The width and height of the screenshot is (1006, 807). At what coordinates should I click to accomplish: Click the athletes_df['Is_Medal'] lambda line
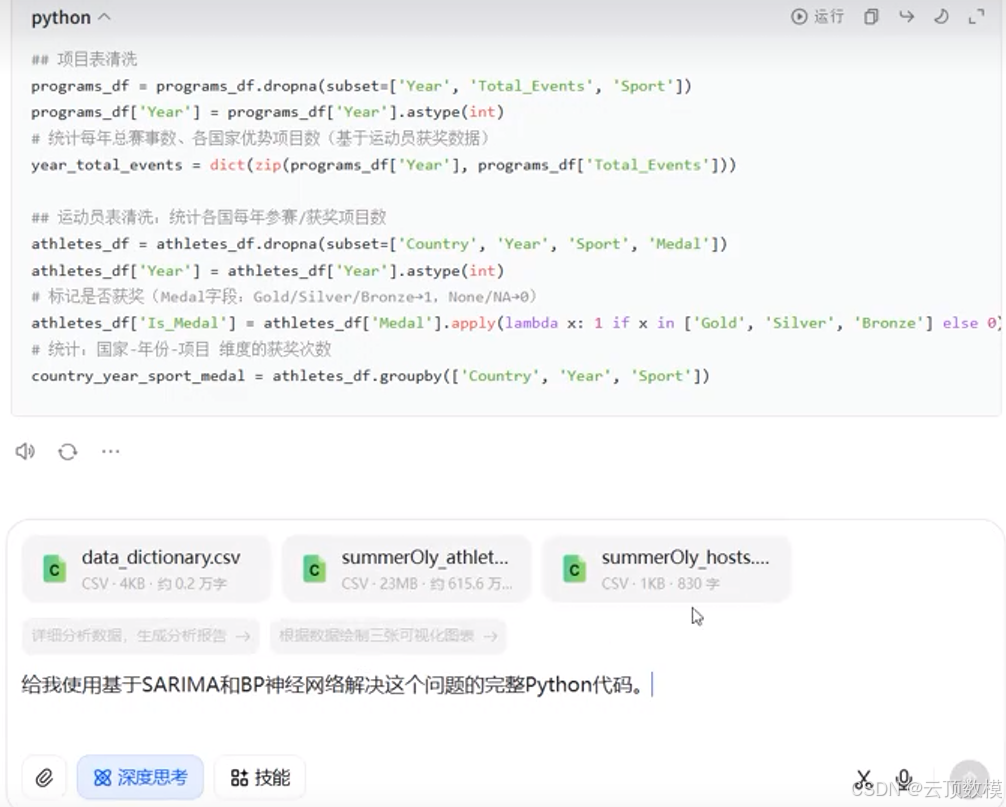click(x=516, y=323)
